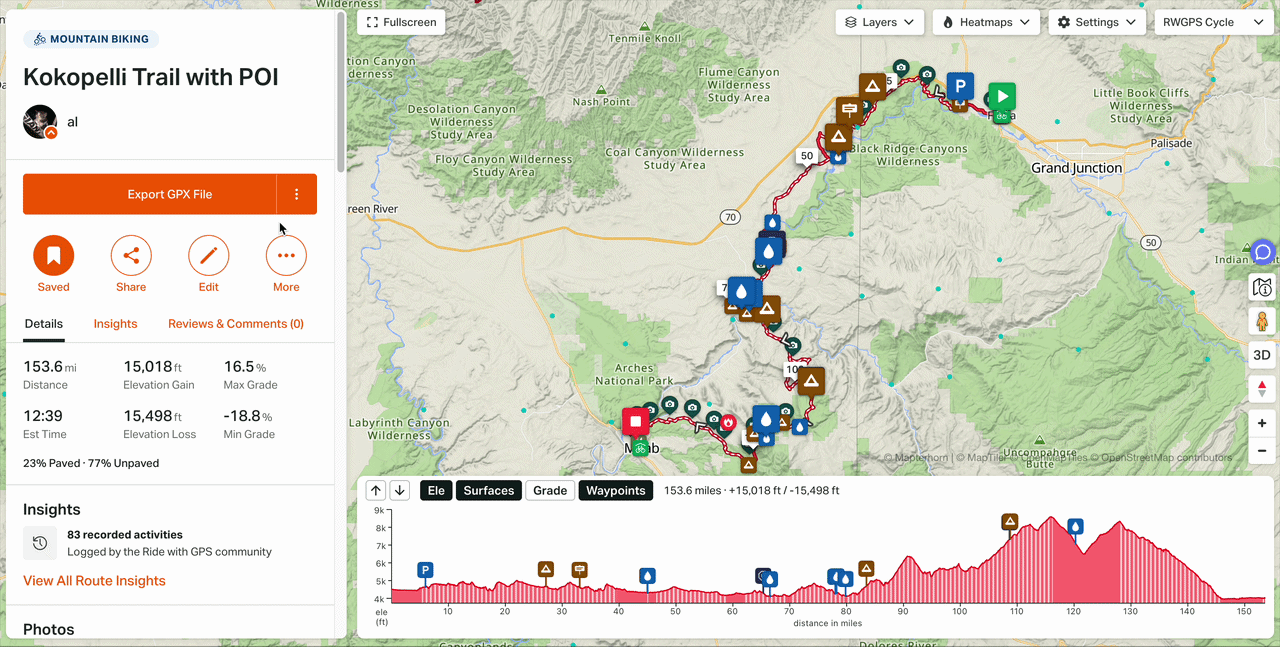The height and width of the screenshot is (647, 1280).
Task: Click the "Grand Junction" map label
Action: tap(1077, 169)
